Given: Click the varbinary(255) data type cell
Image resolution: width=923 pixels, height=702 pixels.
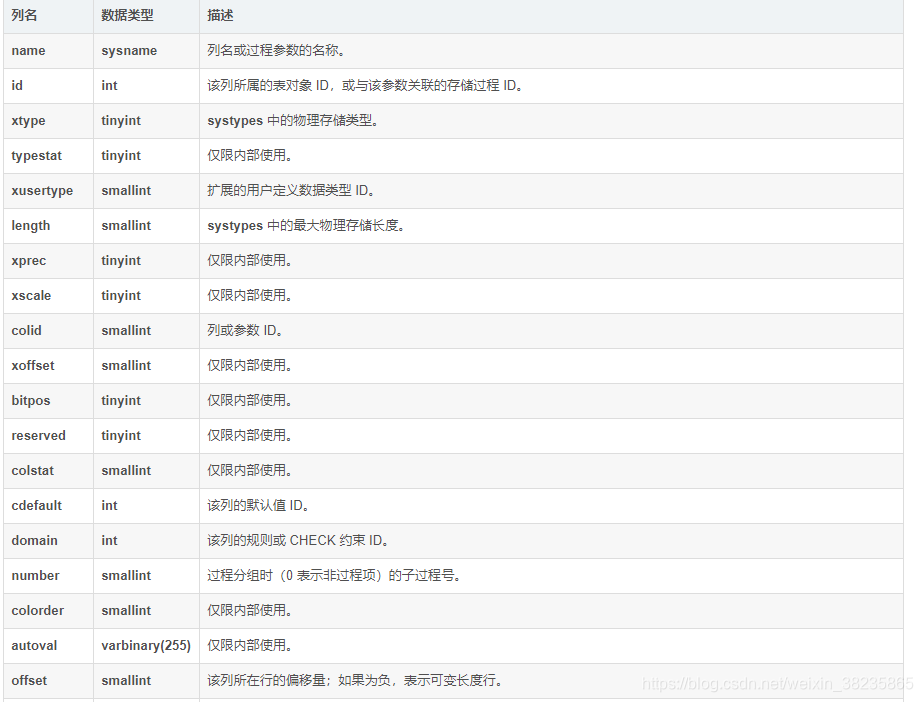Looking at the screenshot, I should (146, 646).
